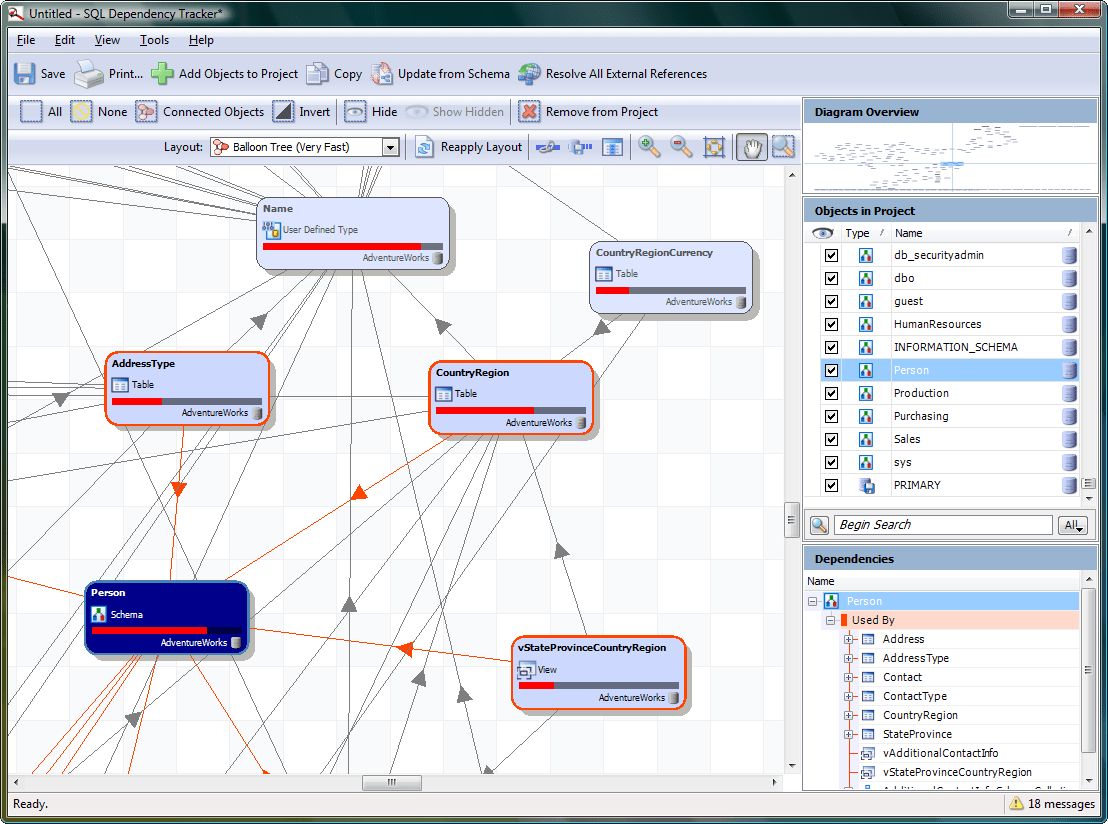
Task: Switch to the Pan hand tool
Action: pos(751,147)
